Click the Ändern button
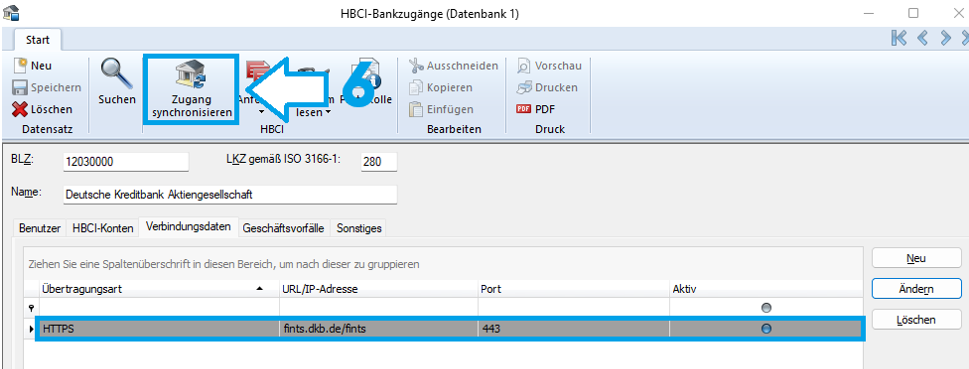Image resolution: width=969 pixels, height=369 pixels. tap(916, 289)
